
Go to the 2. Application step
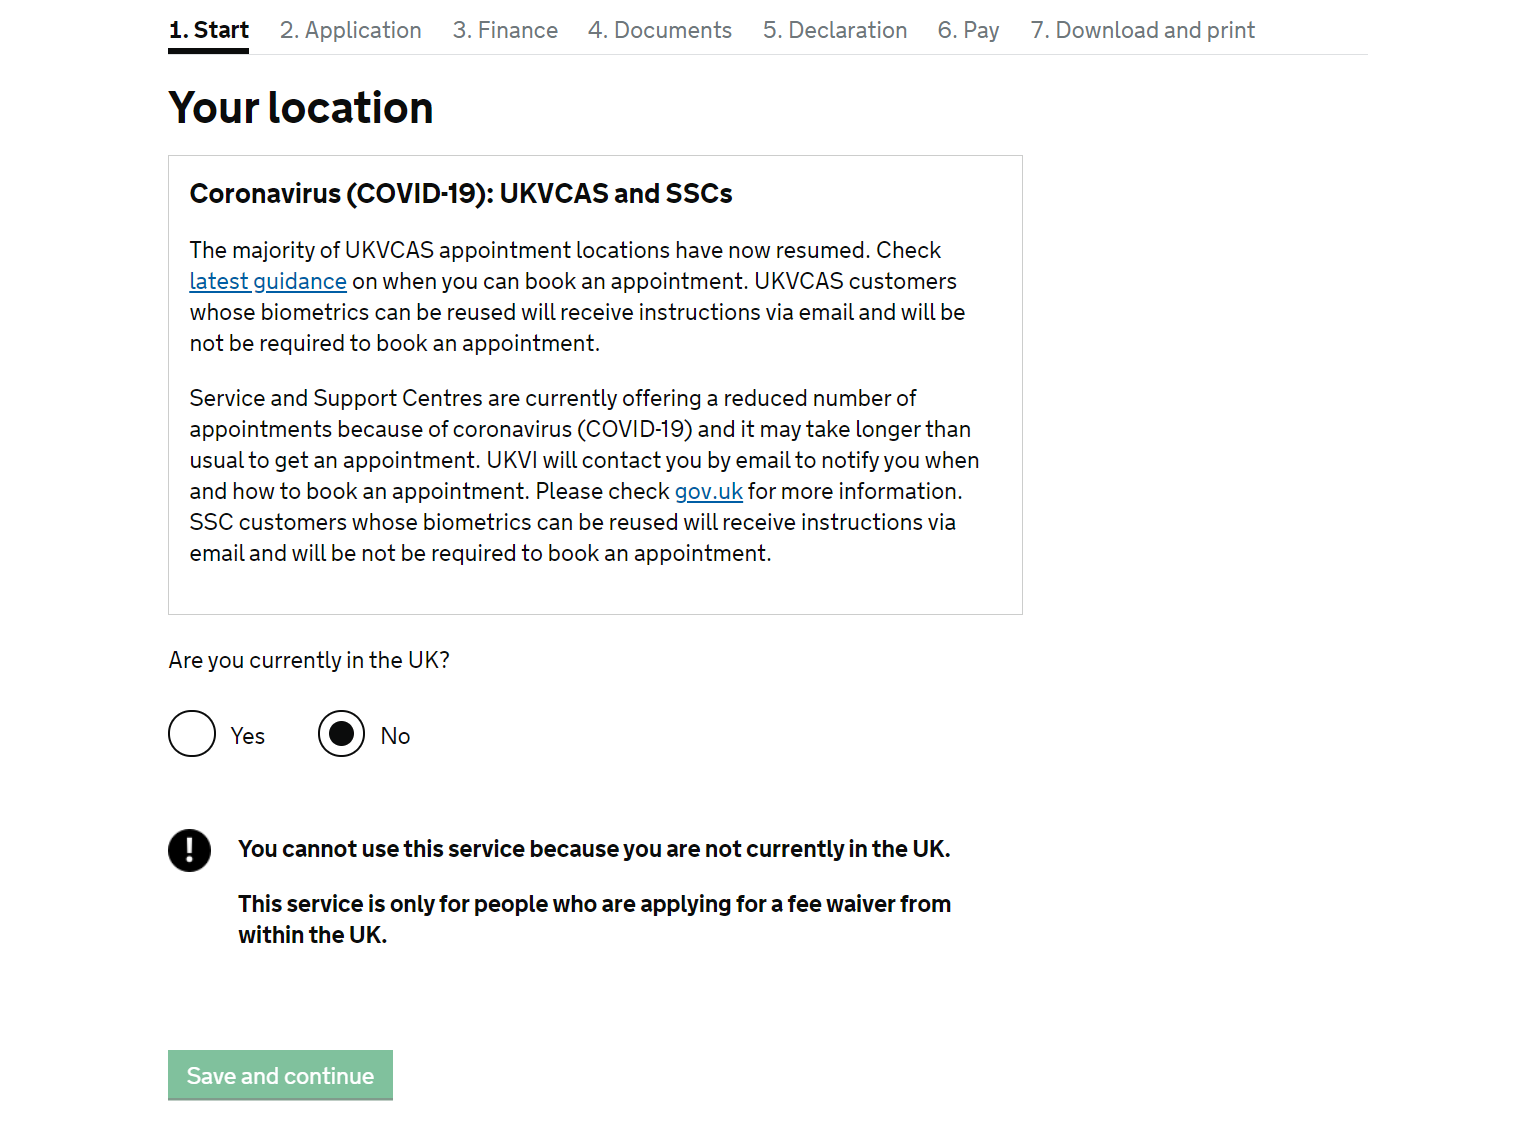[351, 30]
